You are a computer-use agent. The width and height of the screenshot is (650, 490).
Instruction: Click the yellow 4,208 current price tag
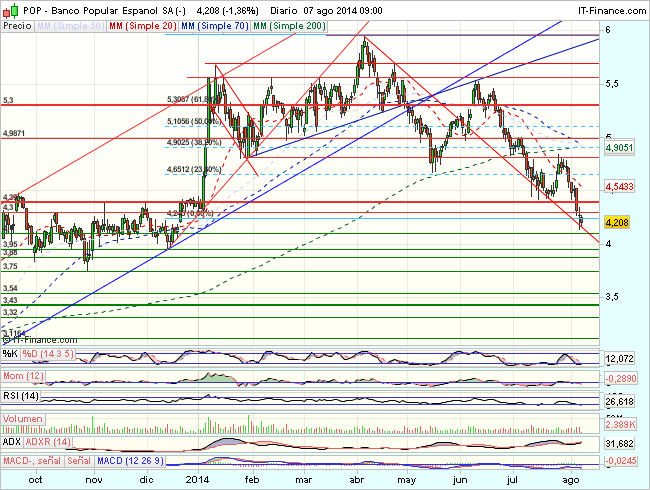point(617,223)
